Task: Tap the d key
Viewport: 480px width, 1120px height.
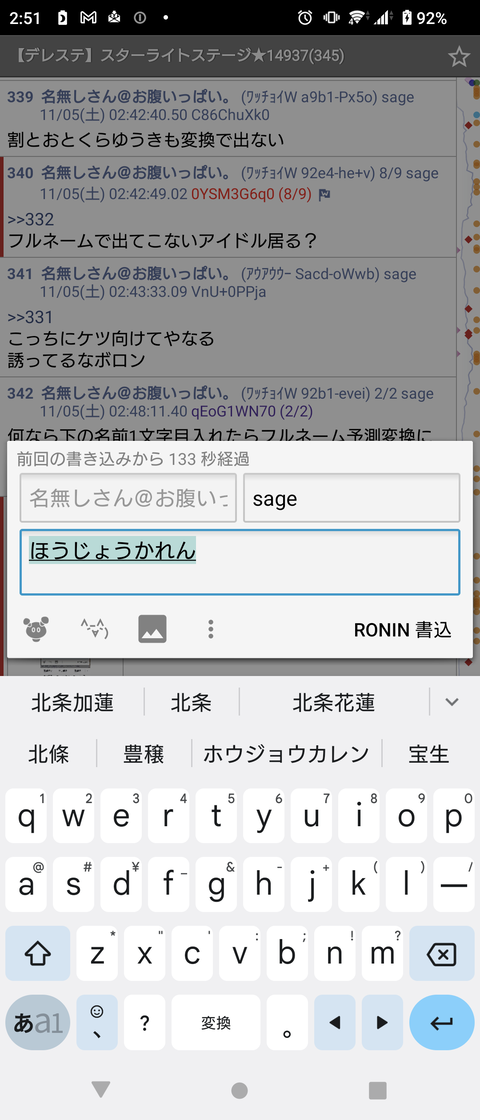Action: 121,884
